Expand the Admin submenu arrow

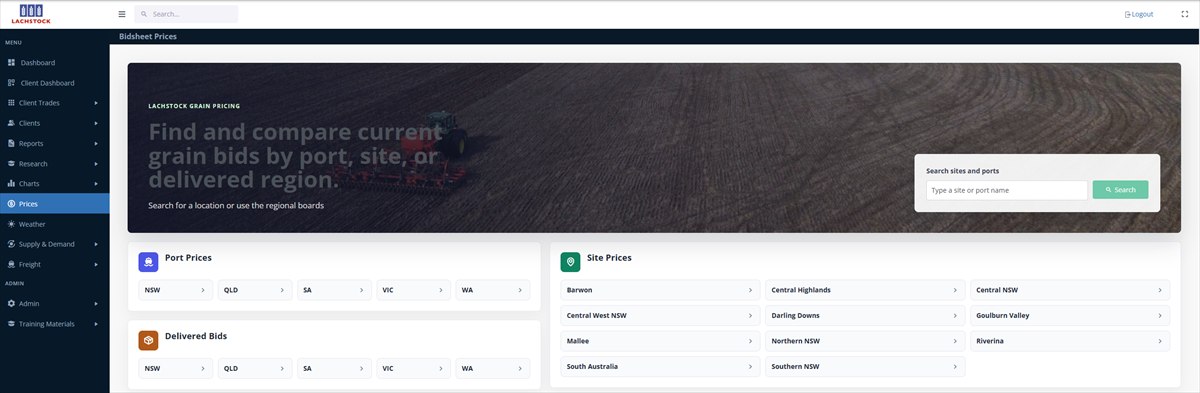click(x=97, y=303)
